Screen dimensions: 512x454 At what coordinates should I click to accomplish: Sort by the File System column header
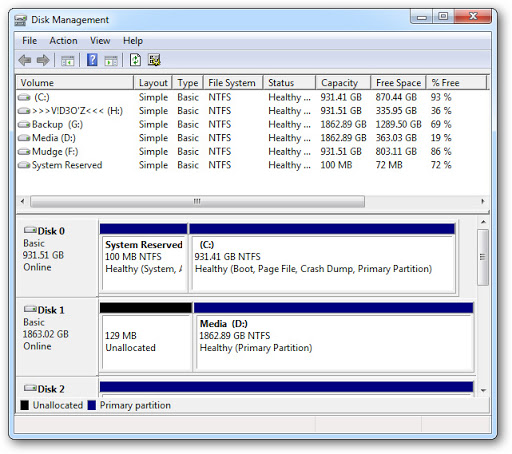coord(233,83)
